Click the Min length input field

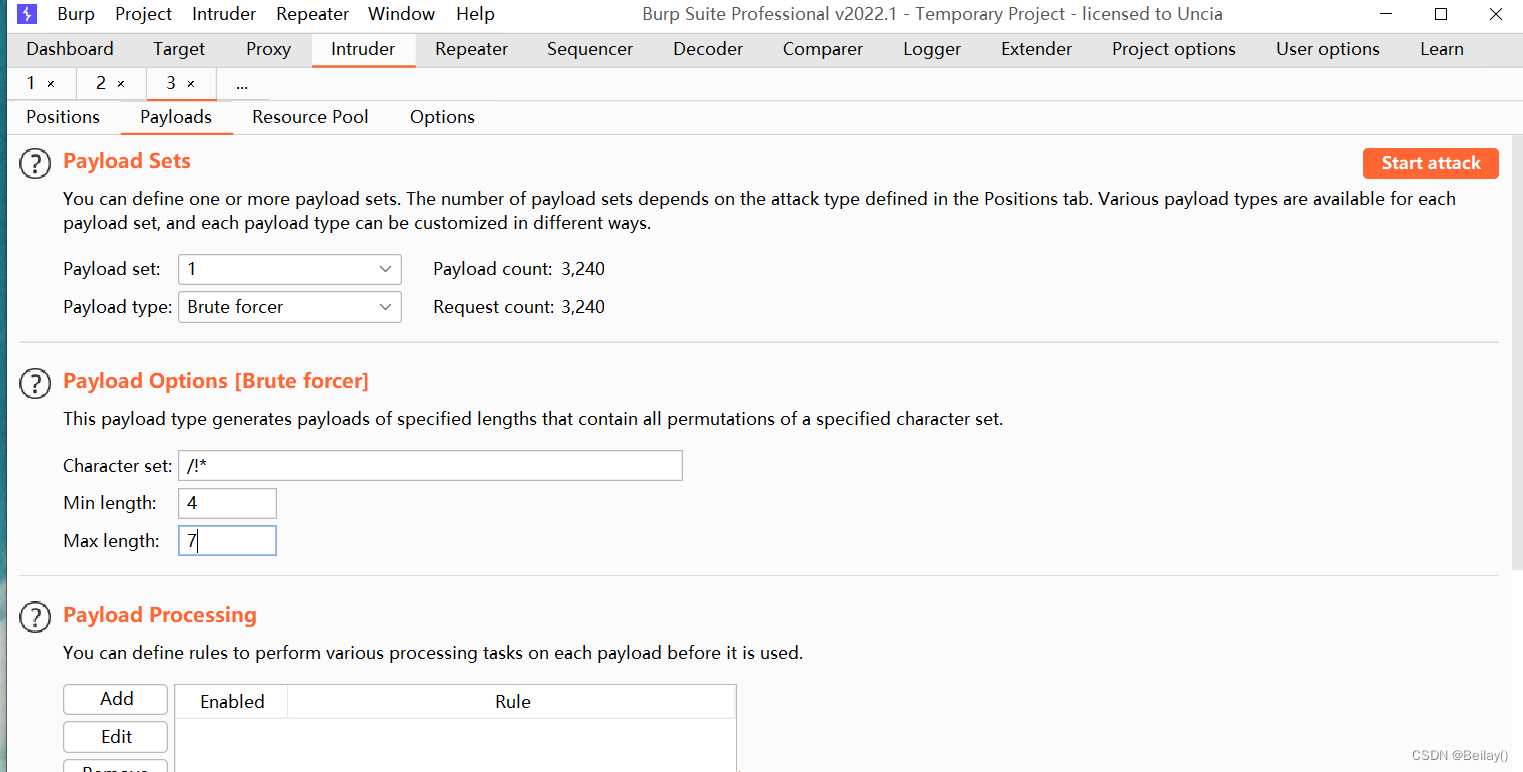(x=227, y=503)
